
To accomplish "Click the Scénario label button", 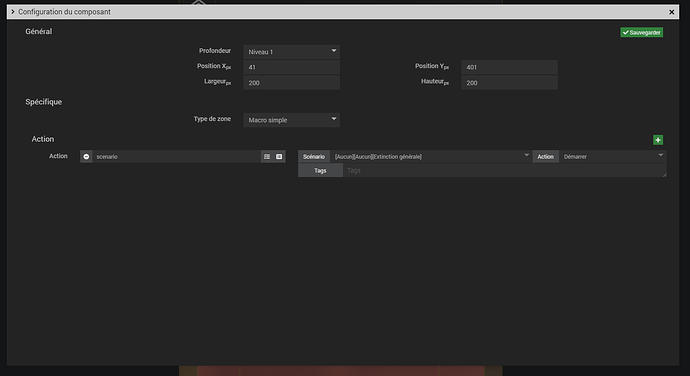I will click(314, 156).
